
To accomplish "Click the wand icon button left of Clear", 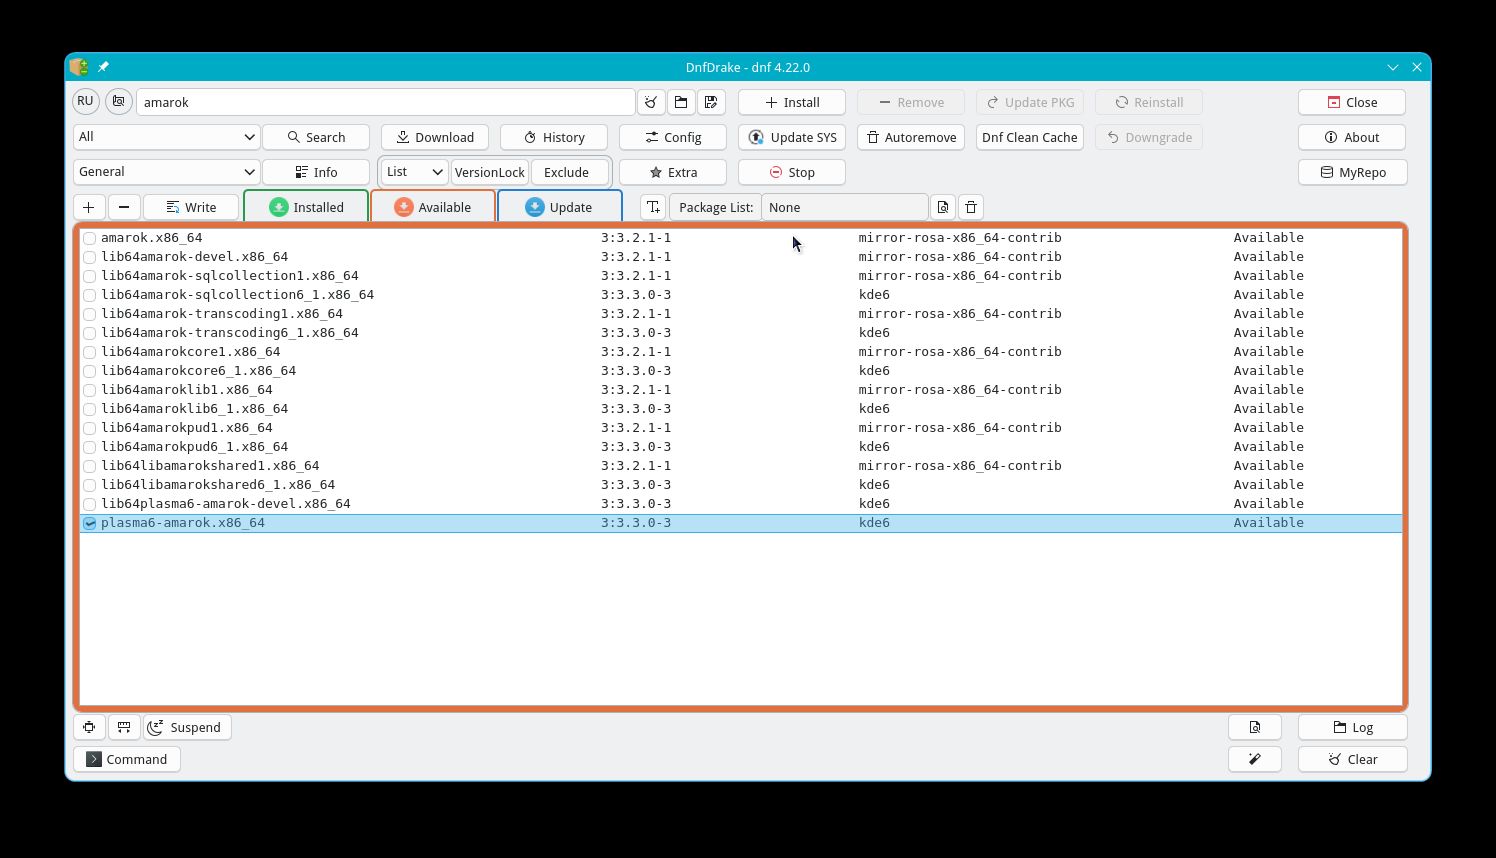I will 1255,759.
